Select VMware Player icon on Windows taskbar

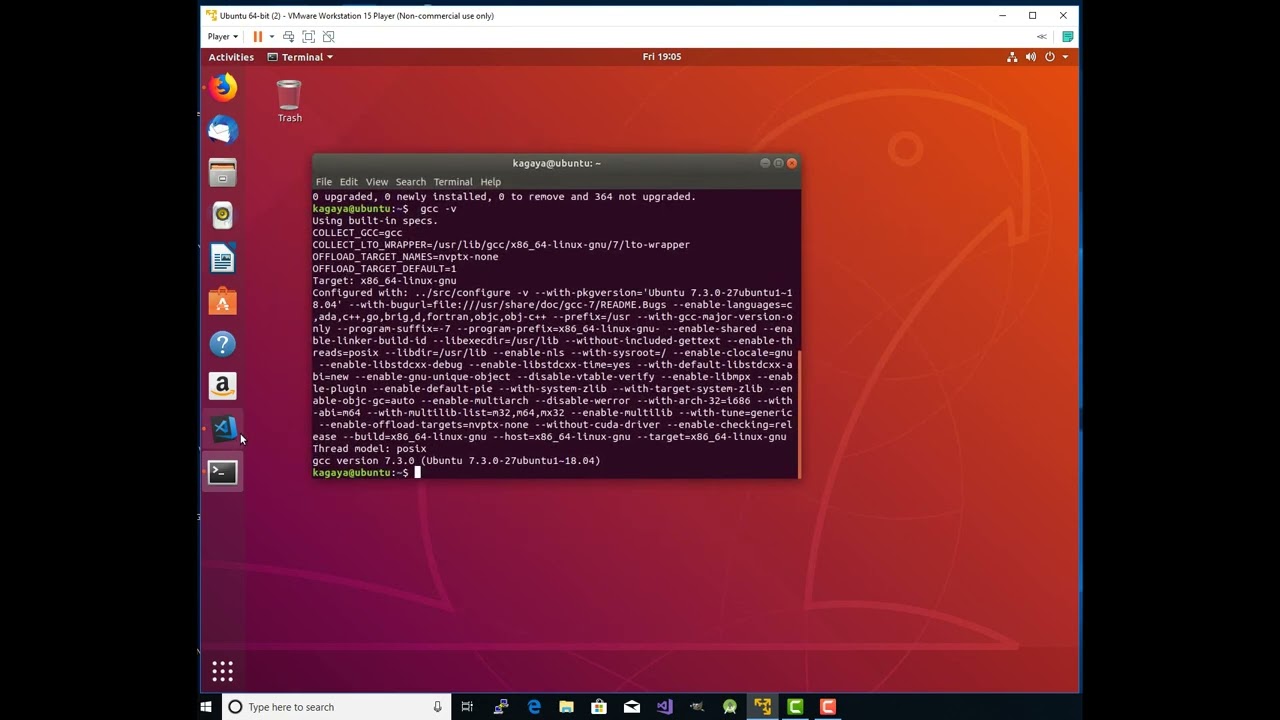762,707
